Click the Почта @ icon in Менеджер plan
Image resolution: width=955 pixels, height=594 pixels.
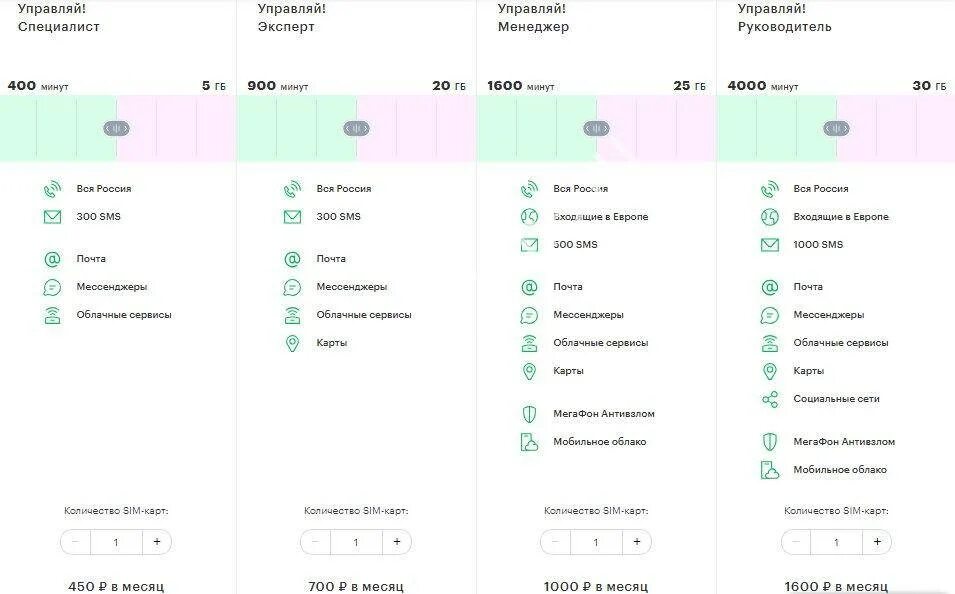click(529, 287)
